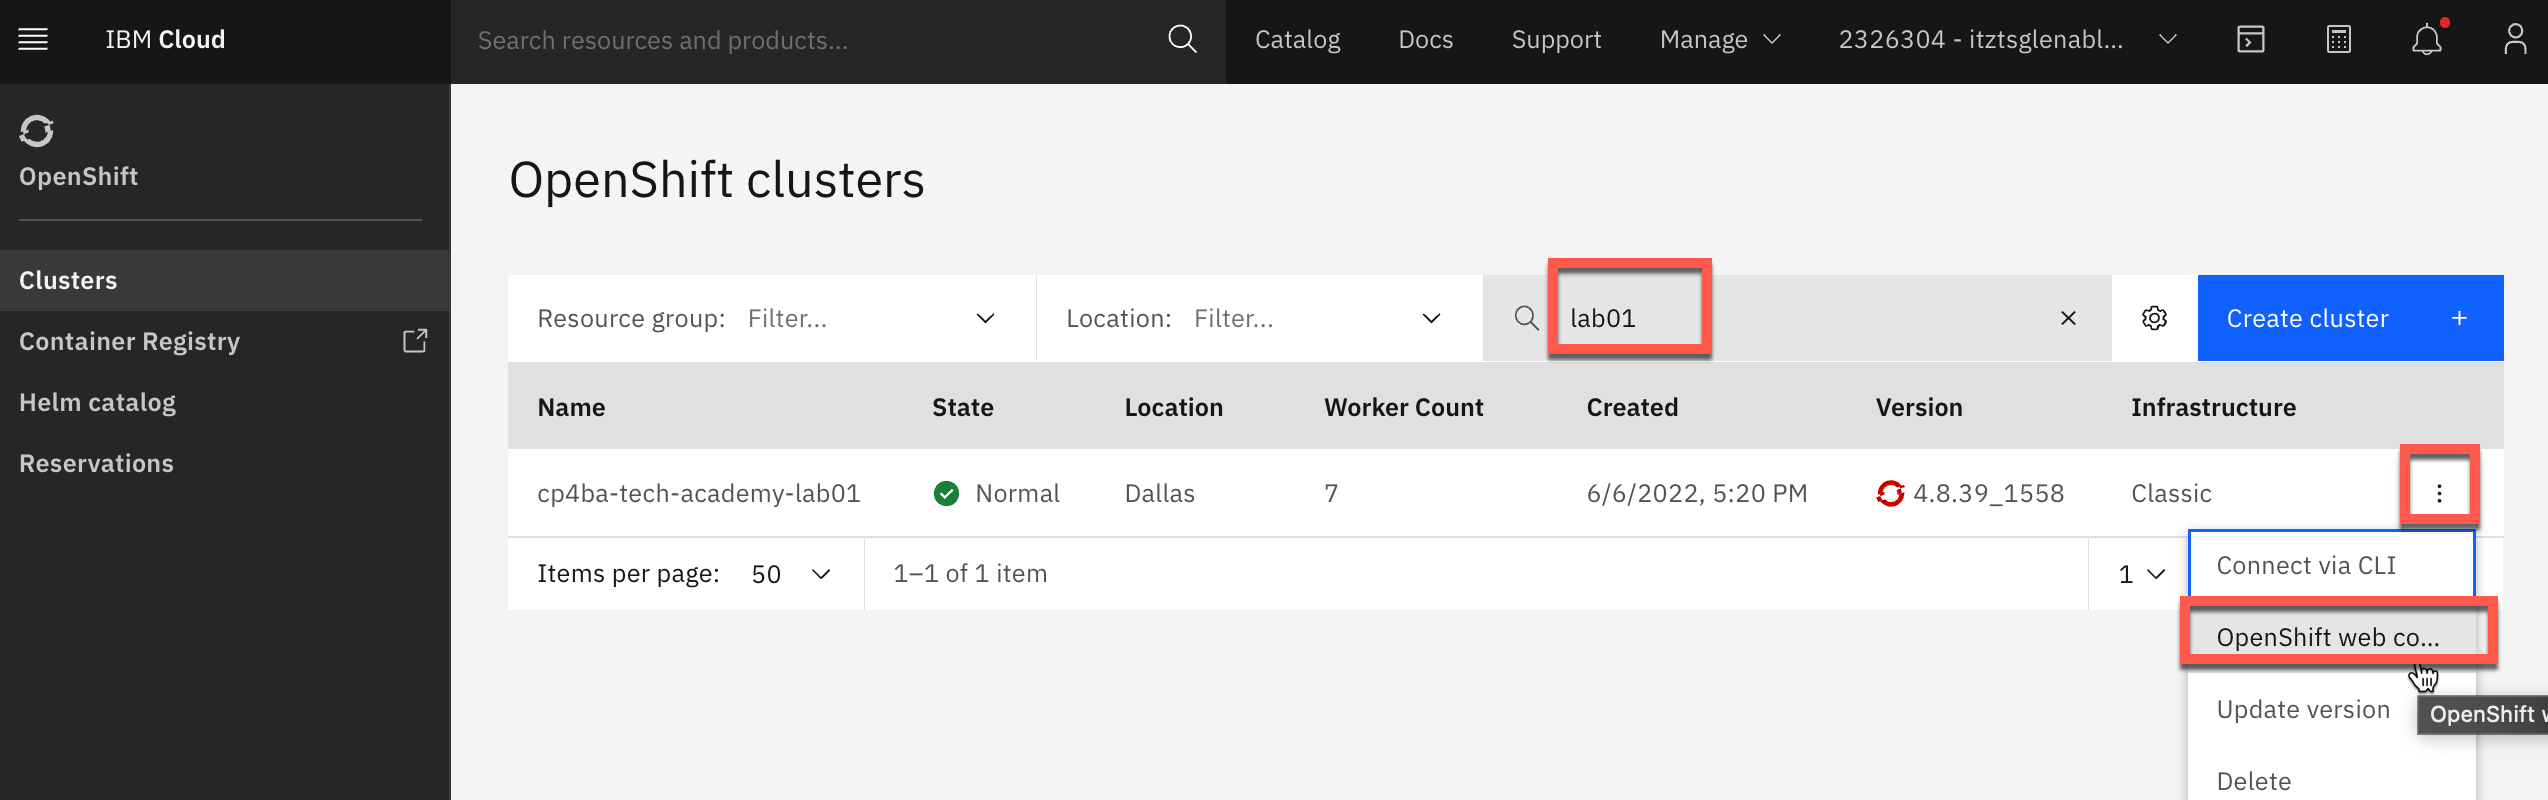Click the OpenShift logo in sidebar
Viewport: 2548px width, 800px height.
coord(37,131)
